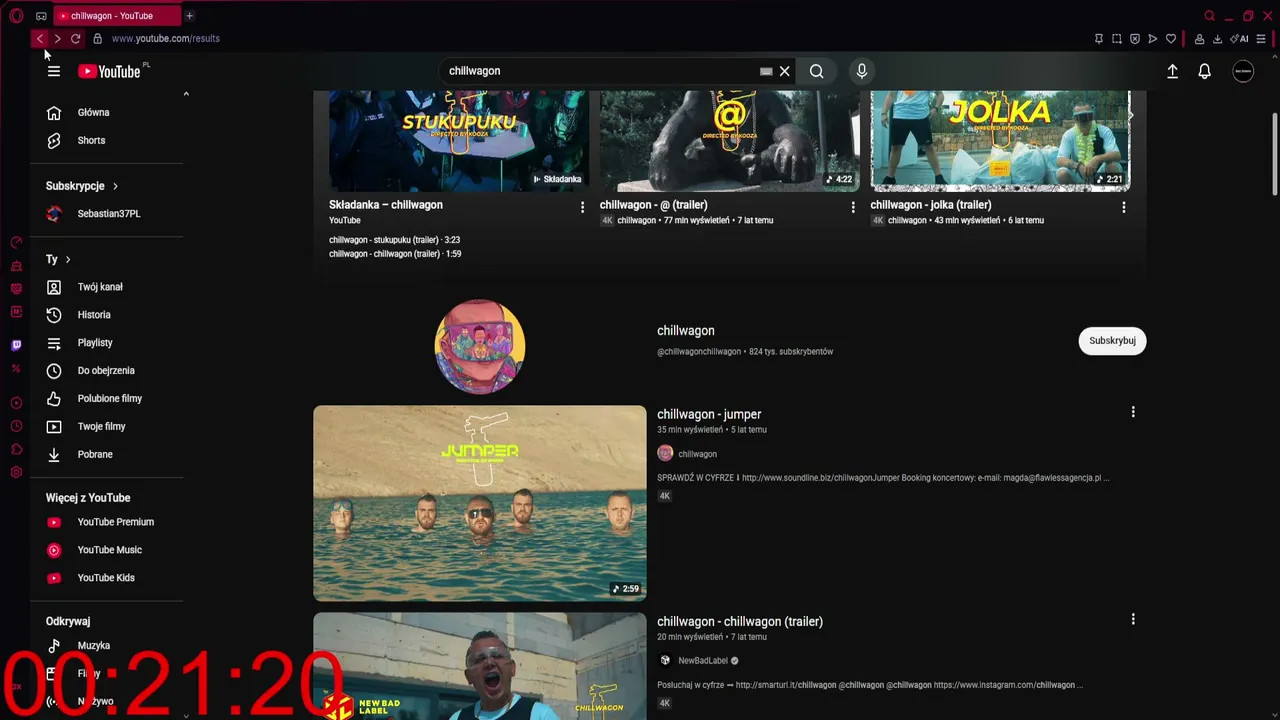Open the browser downloads icon
The width and height of the screenshot is (1280, 720).
click(1217, 39)
